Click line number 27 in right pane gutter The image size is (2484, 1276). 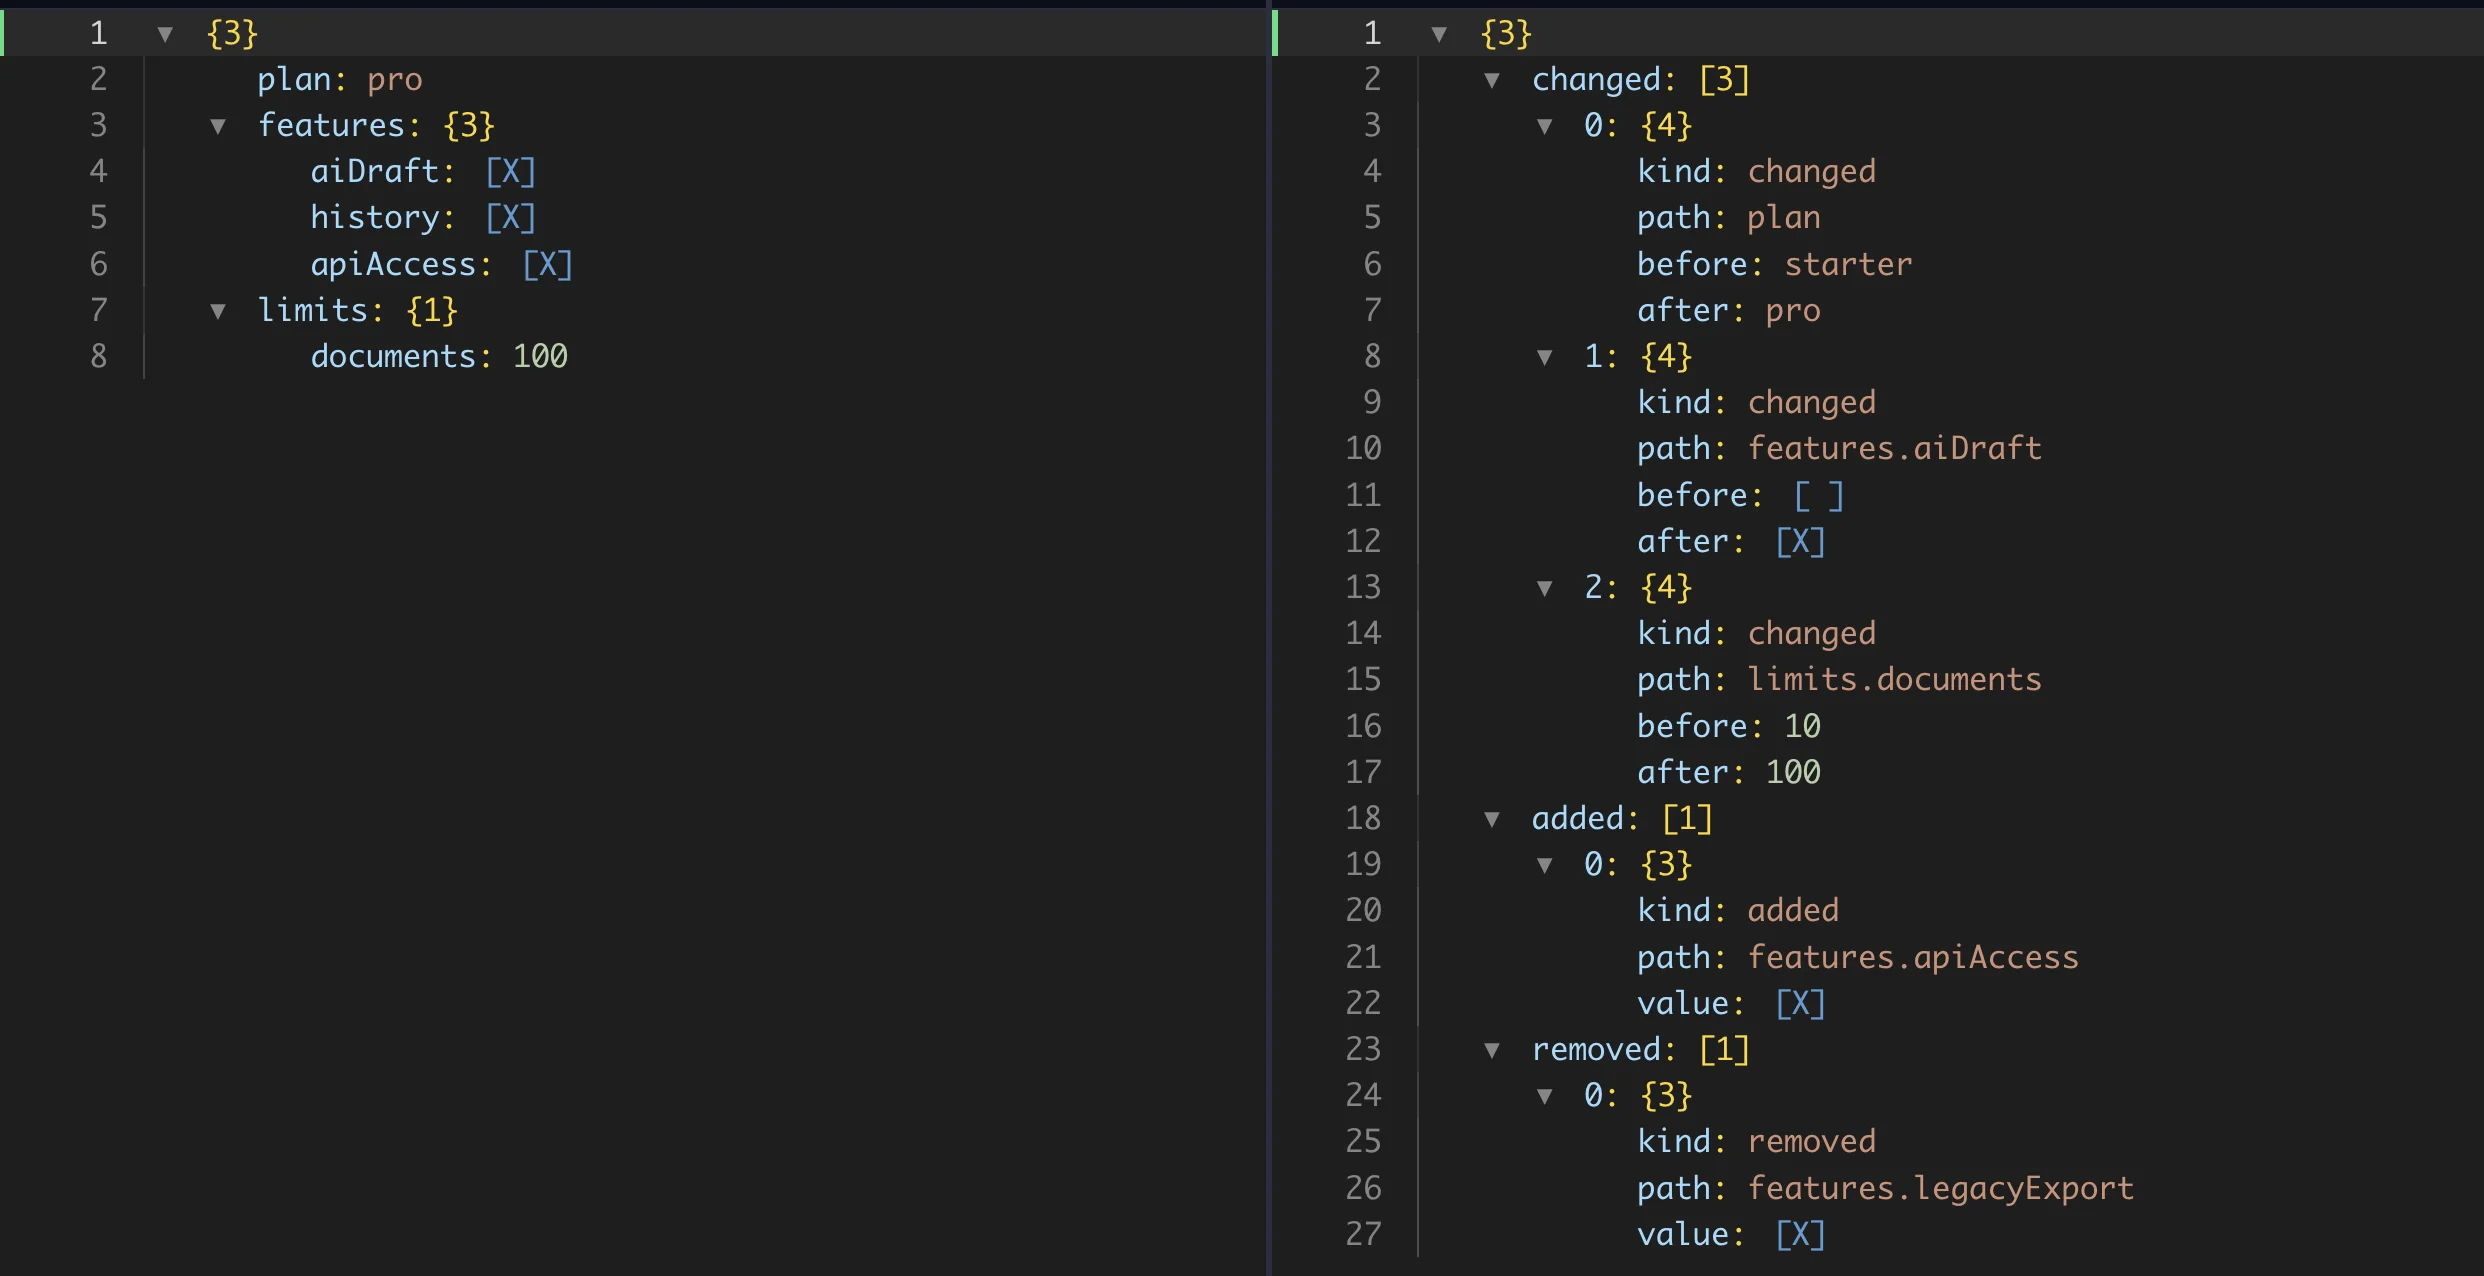click(1363, 1235)
